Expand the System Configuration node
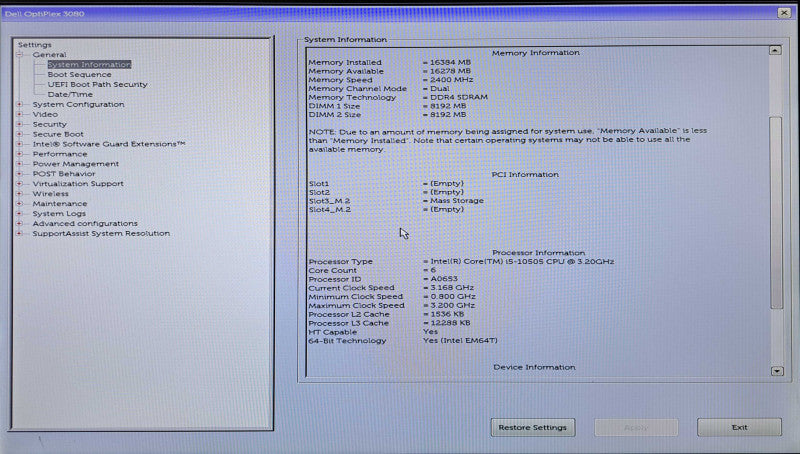 coord(19,104)
